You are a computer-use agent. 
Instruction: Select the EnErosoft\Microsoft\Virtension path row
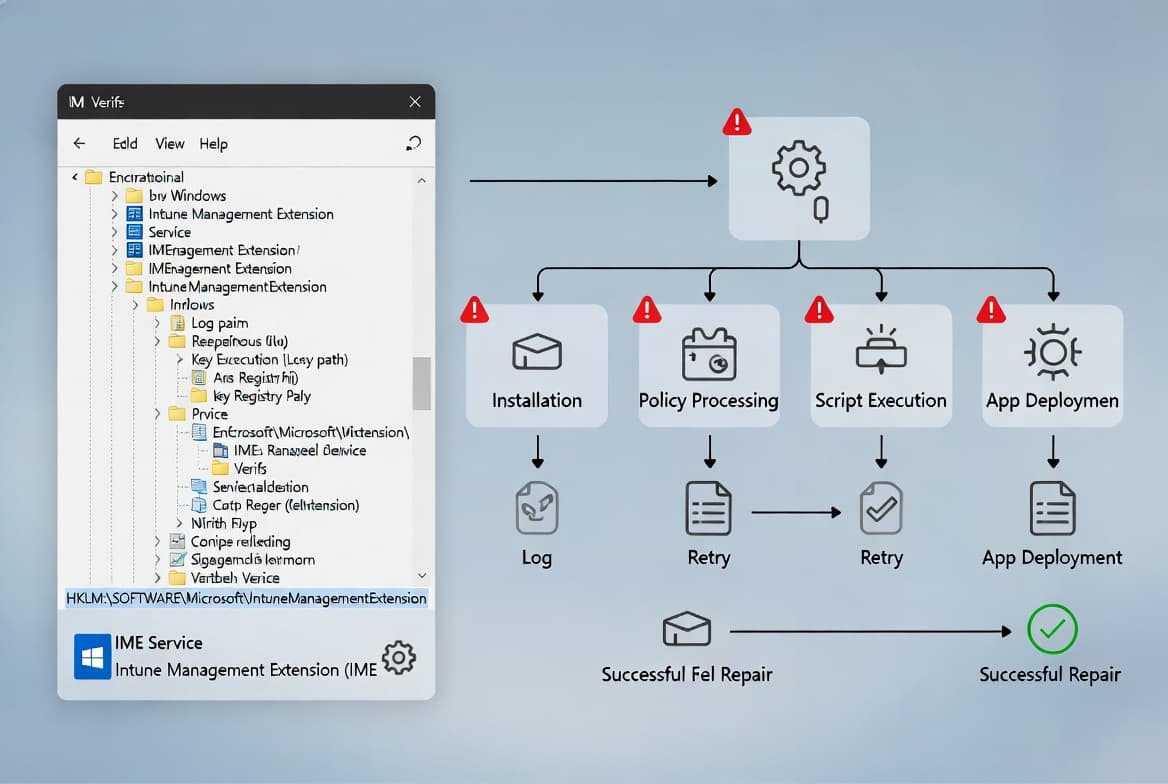click(x=300, y=432)
